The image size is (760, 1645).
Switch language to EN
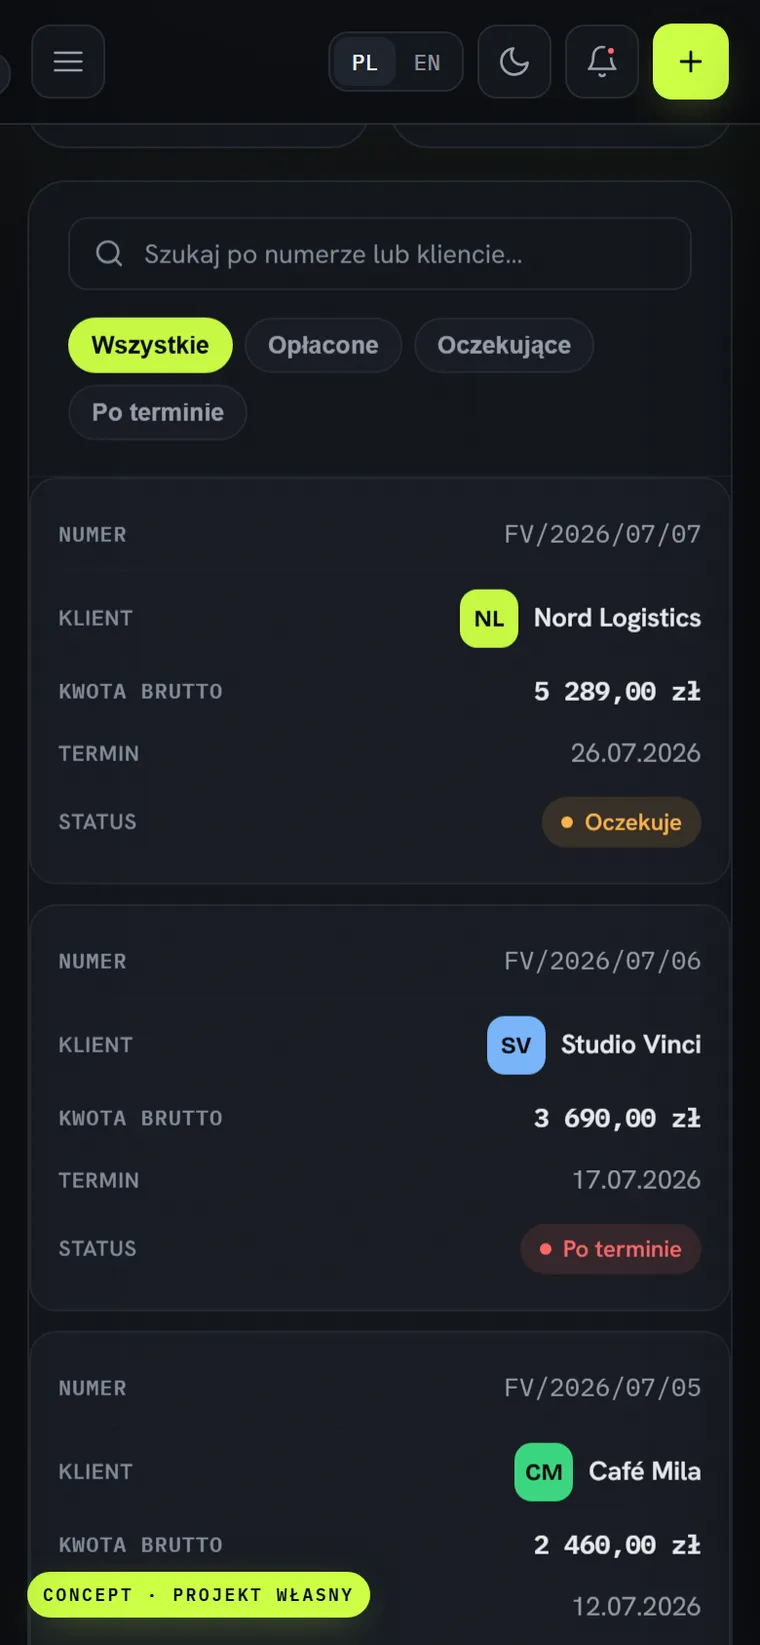pyautogui.click(x=427, y=63)
